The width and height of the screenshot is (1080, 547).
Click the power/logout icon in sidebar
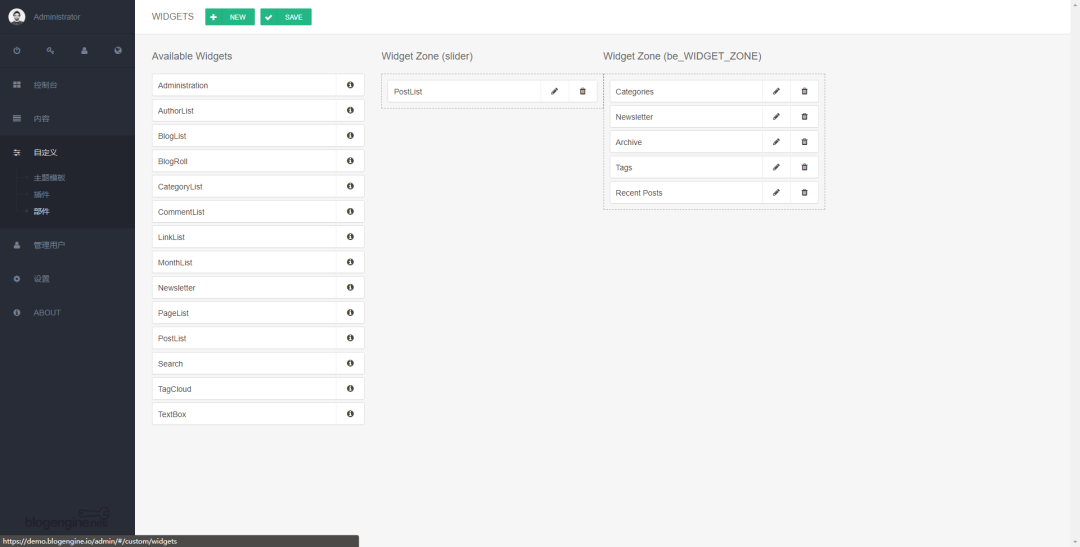17,50
